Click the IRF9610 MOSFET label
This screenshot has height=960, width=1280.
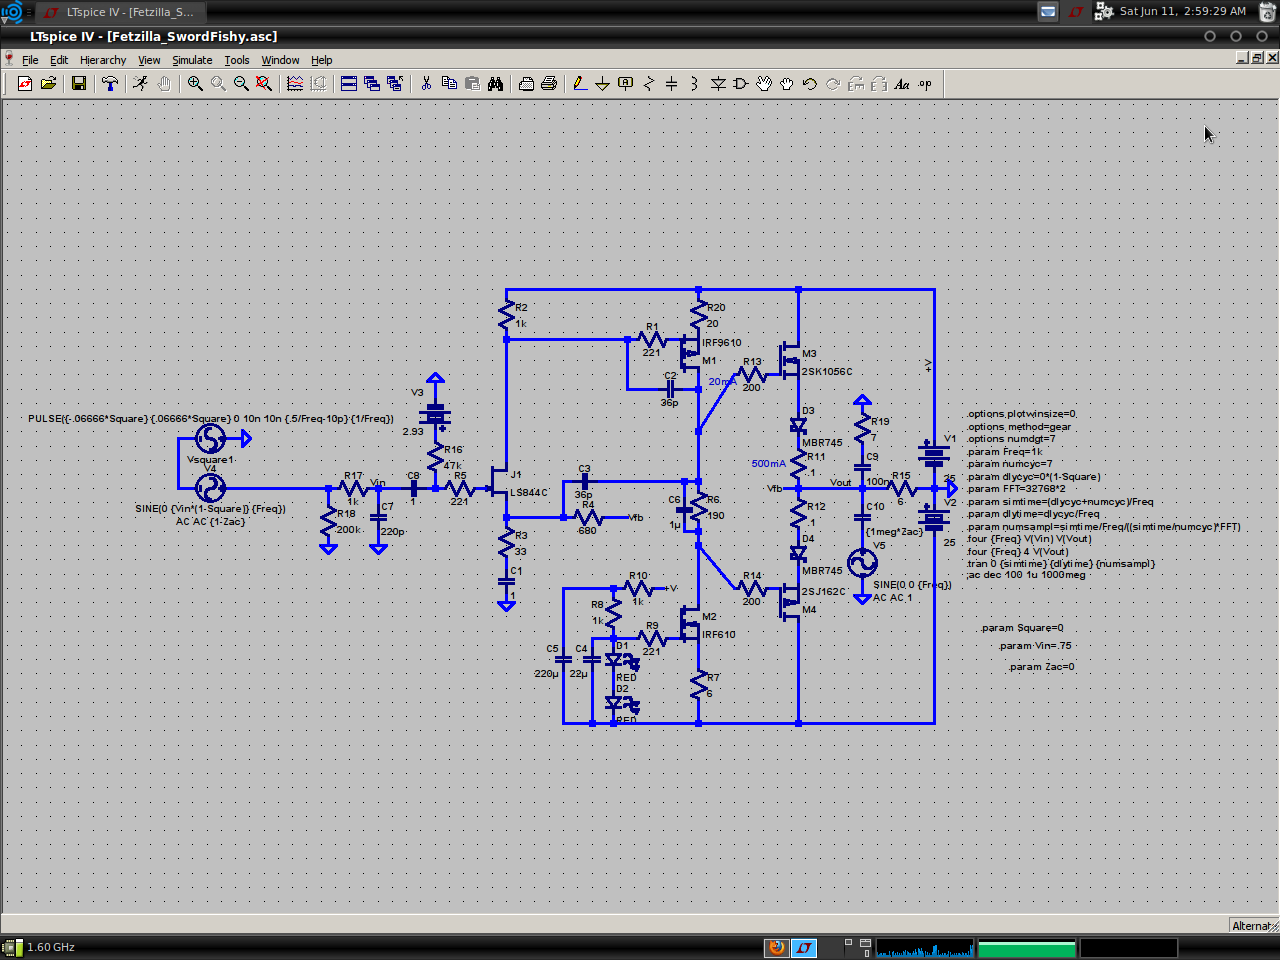(x=722, y=343)
